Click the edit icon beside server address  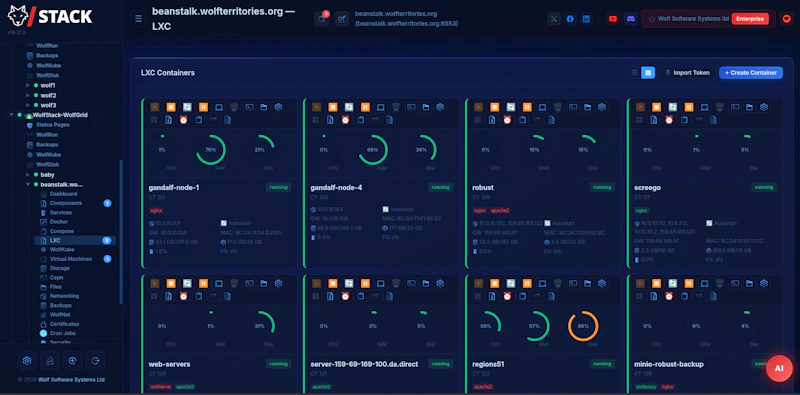pos(342,19)
